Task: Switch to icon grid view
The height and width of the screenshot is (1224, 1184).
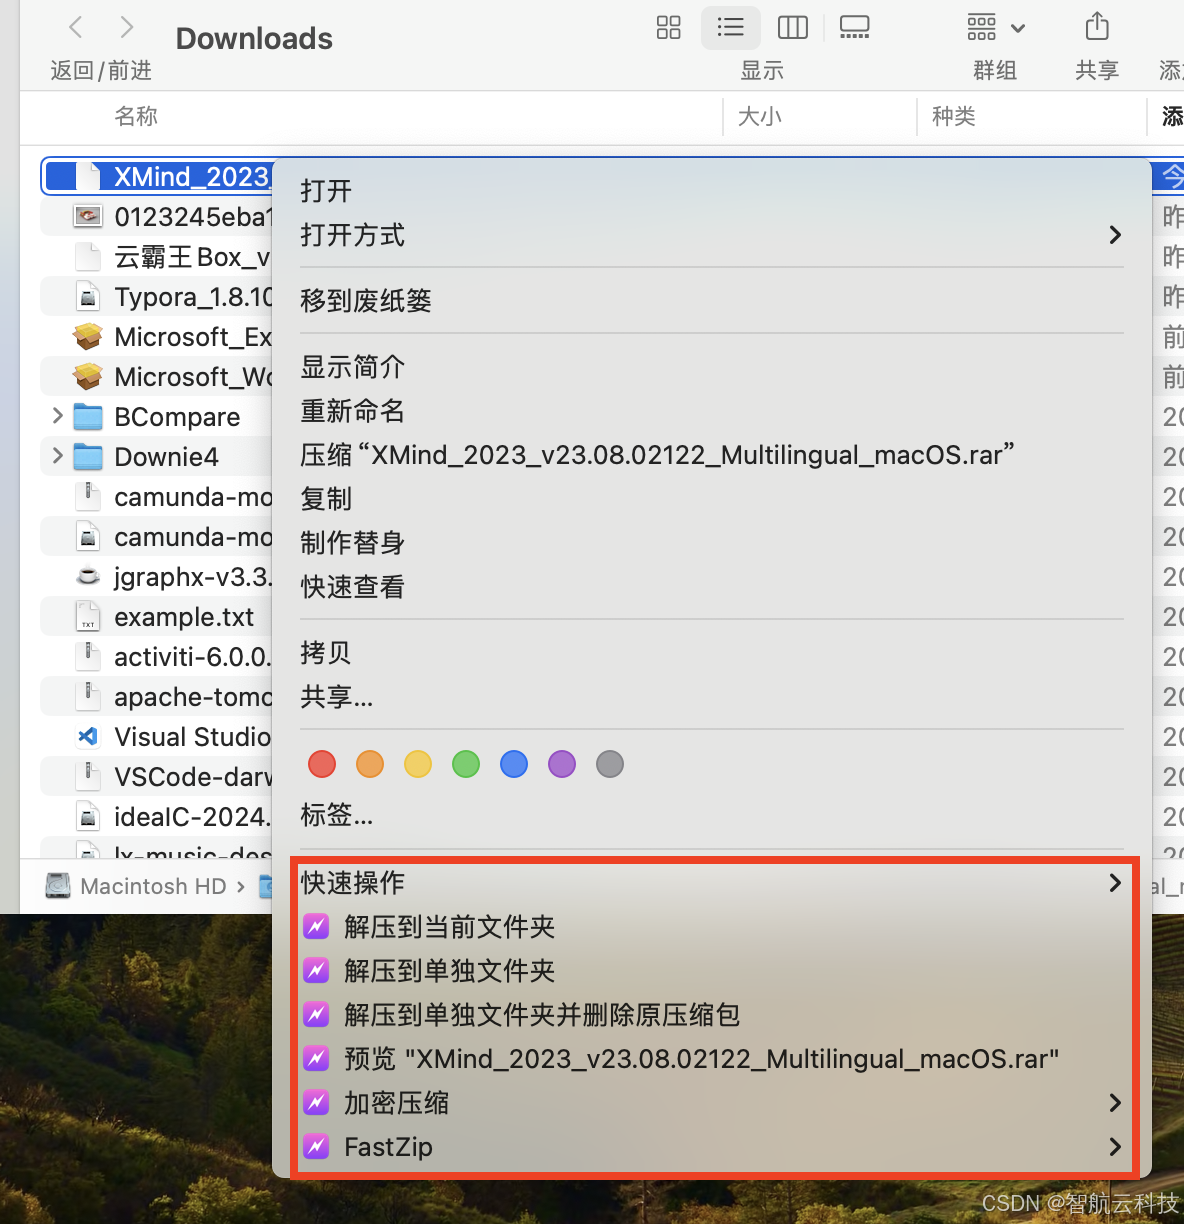Action: click(669, 27)
